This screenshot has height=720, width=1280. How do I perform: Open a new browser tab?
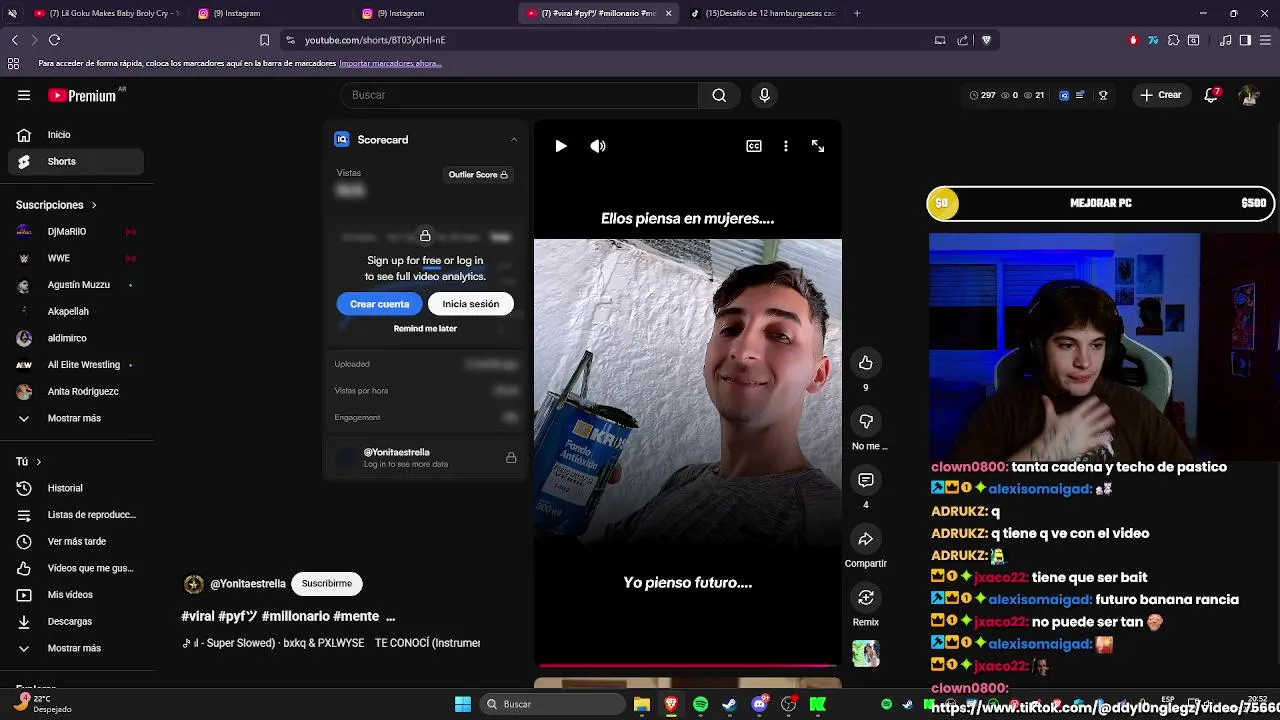857,13
